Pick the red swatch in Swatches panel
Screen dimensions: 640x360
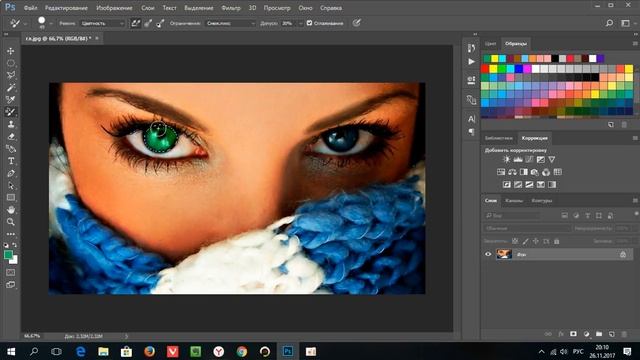click(485, 69)
